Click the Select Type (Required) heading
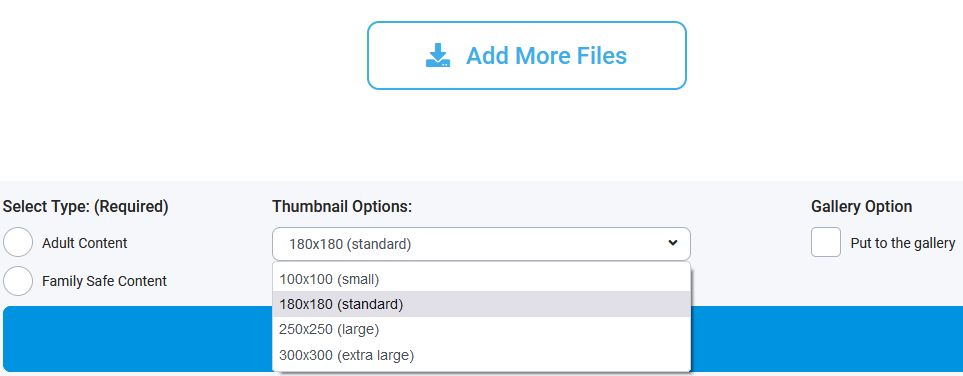 (x=85, y=206)
